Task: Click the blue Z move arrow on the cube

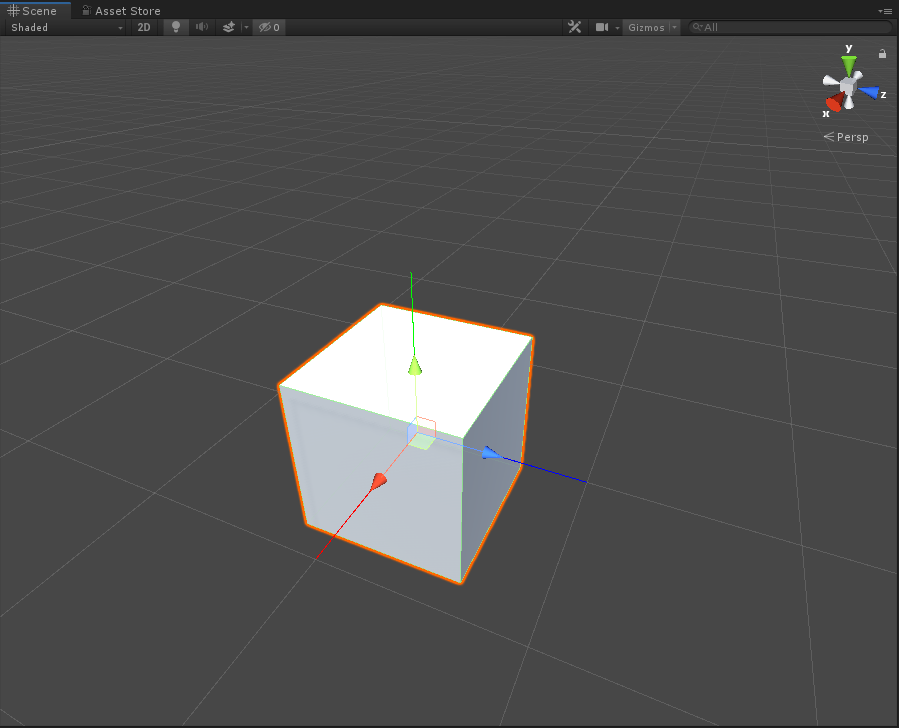Action: [491, 453]
